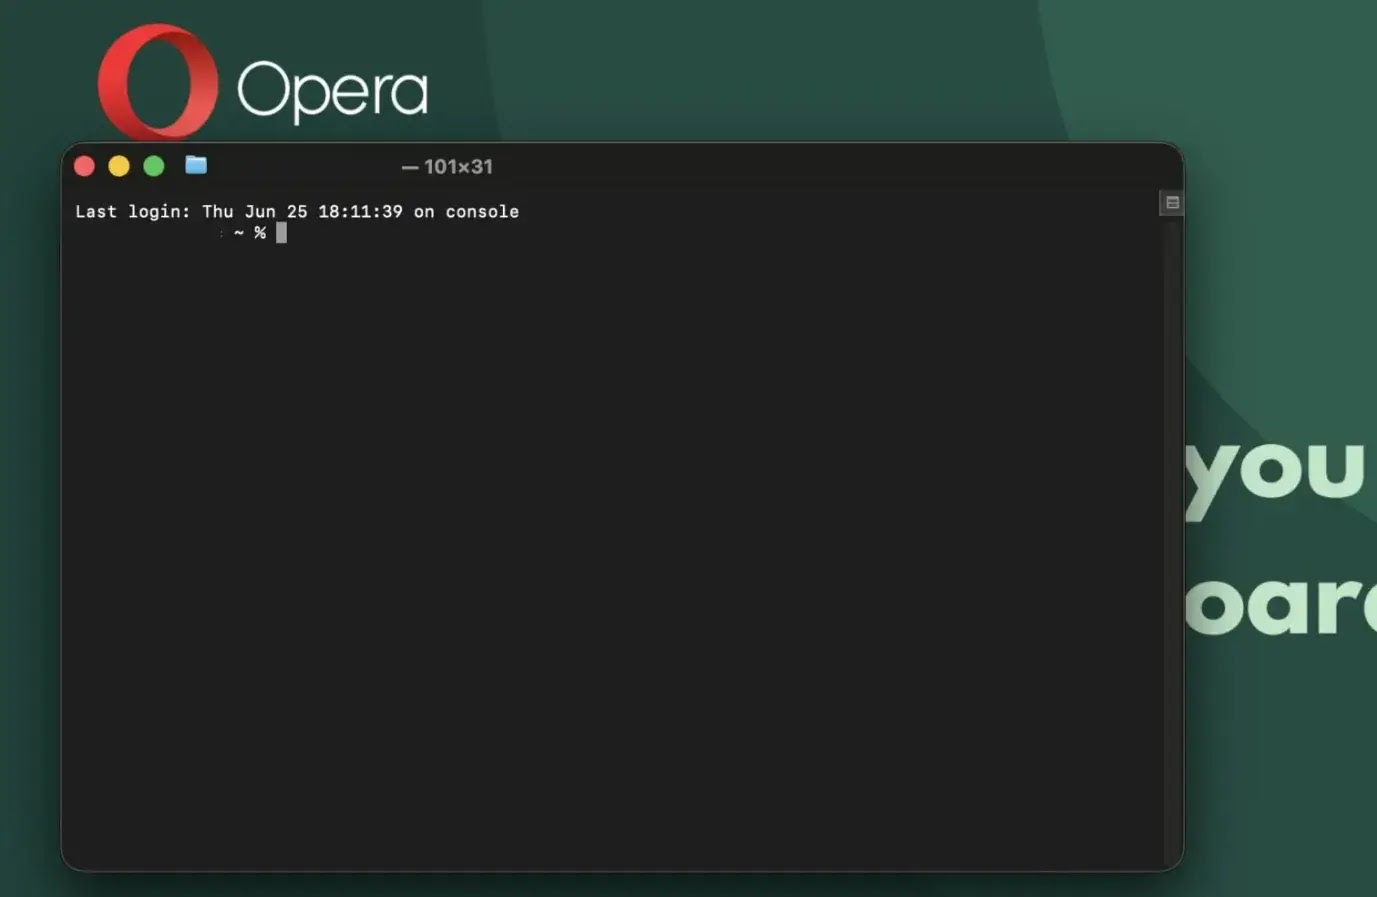Screen dimensions: 1377x897
Task: Click the Terminal title text showing 101×31
Action: point(447,167)
